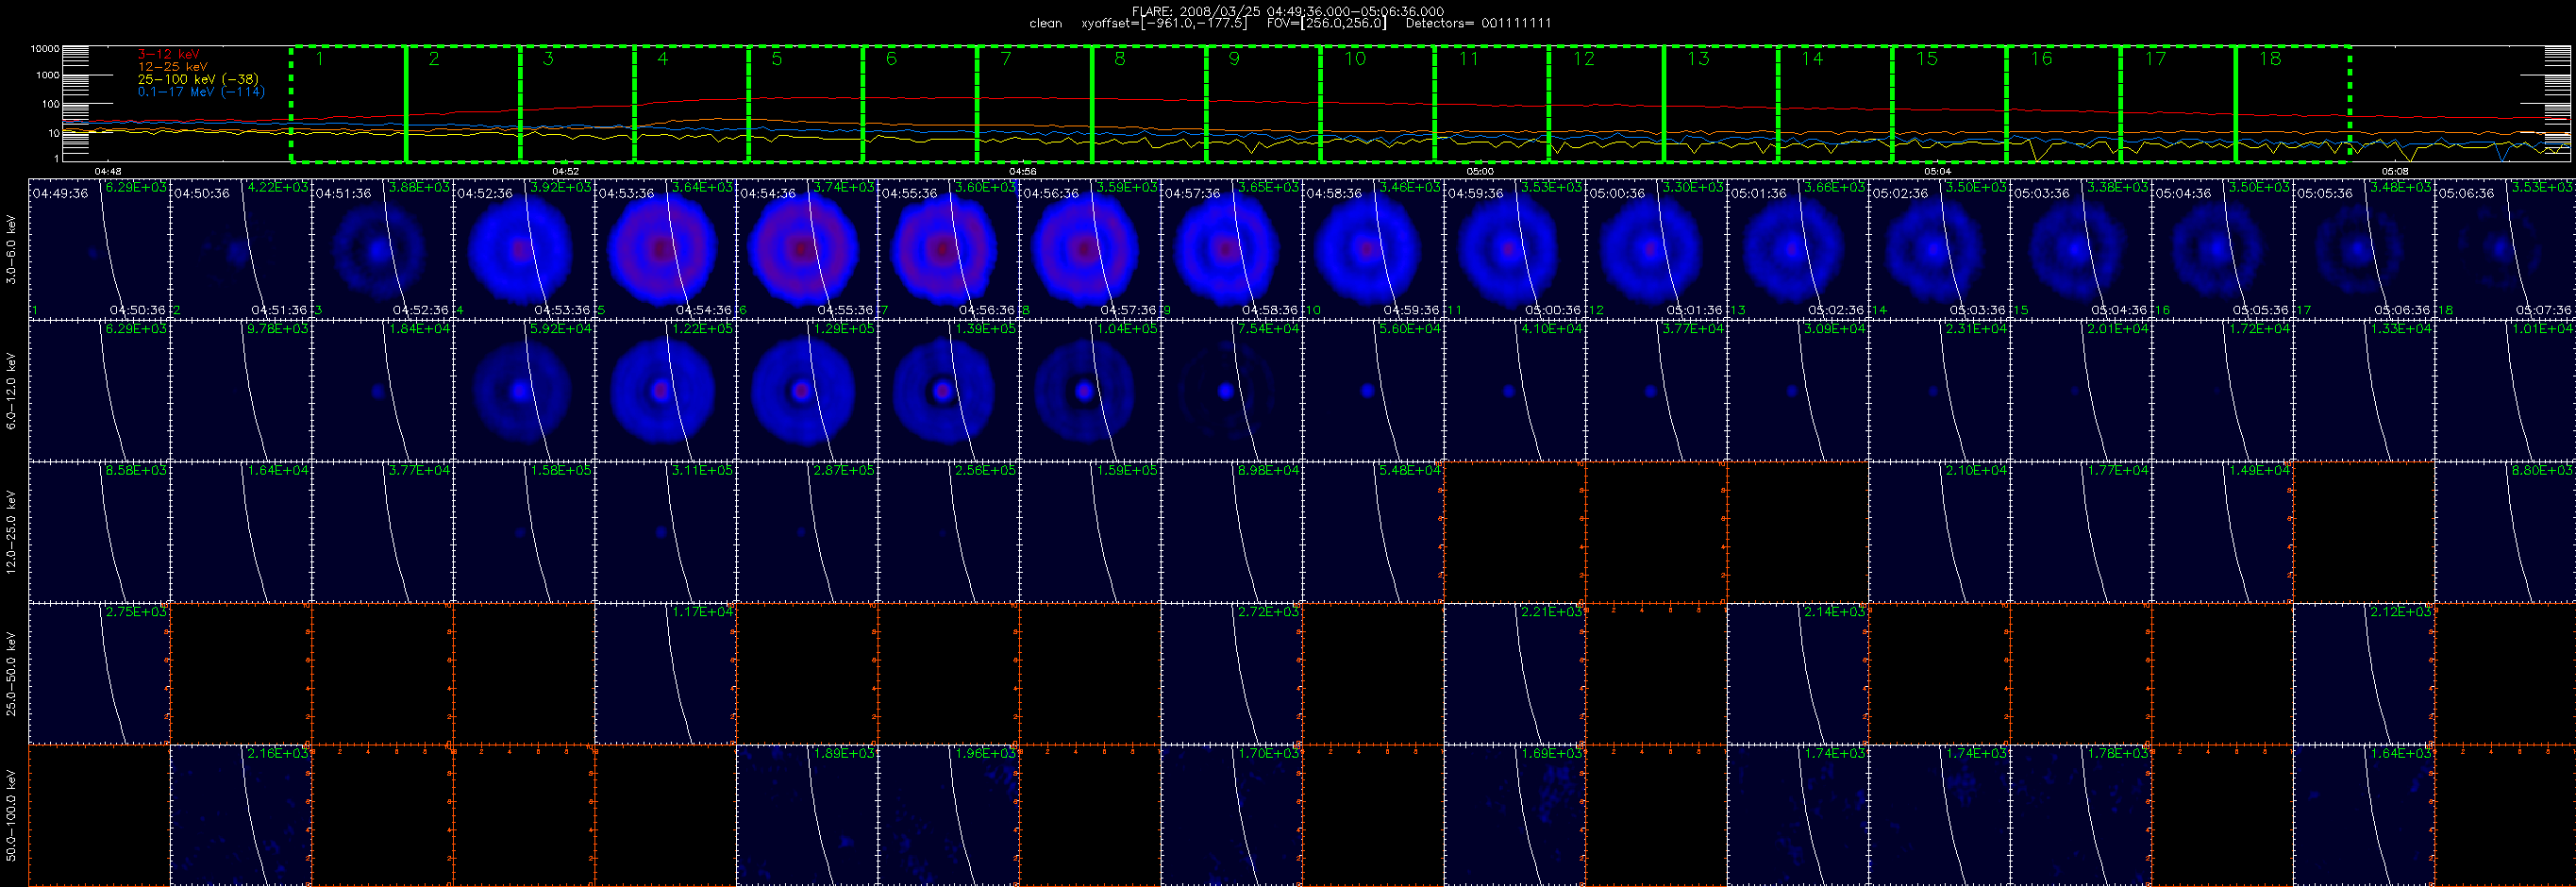The image size is (2576, 887).
Task: Click the red '3-12 keV' legend entry
Action: (168, 54)
